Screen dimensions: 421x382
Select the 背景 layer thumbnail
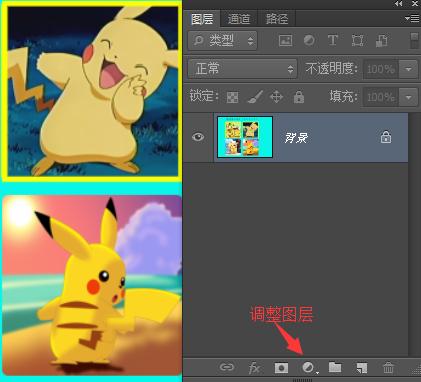[x=245, y=137]
